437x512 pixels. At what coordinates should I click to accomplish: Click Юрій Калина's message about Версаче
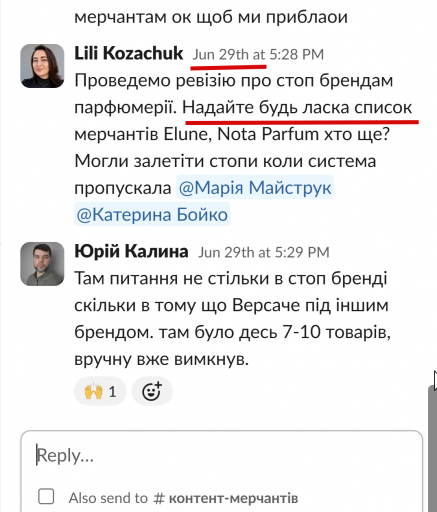tap(232, 319)
